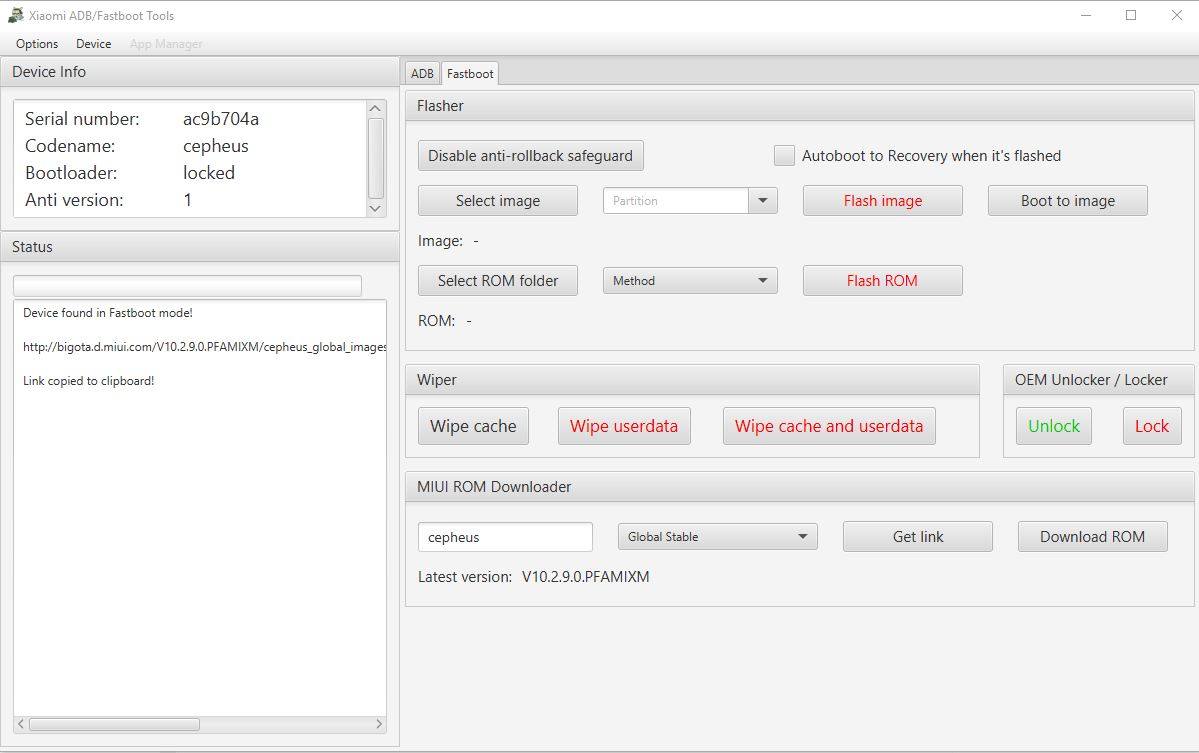Maximize the application window
Image resolution: width=1199 pixels, height=753 pixels.
[x=1131, y=15]
